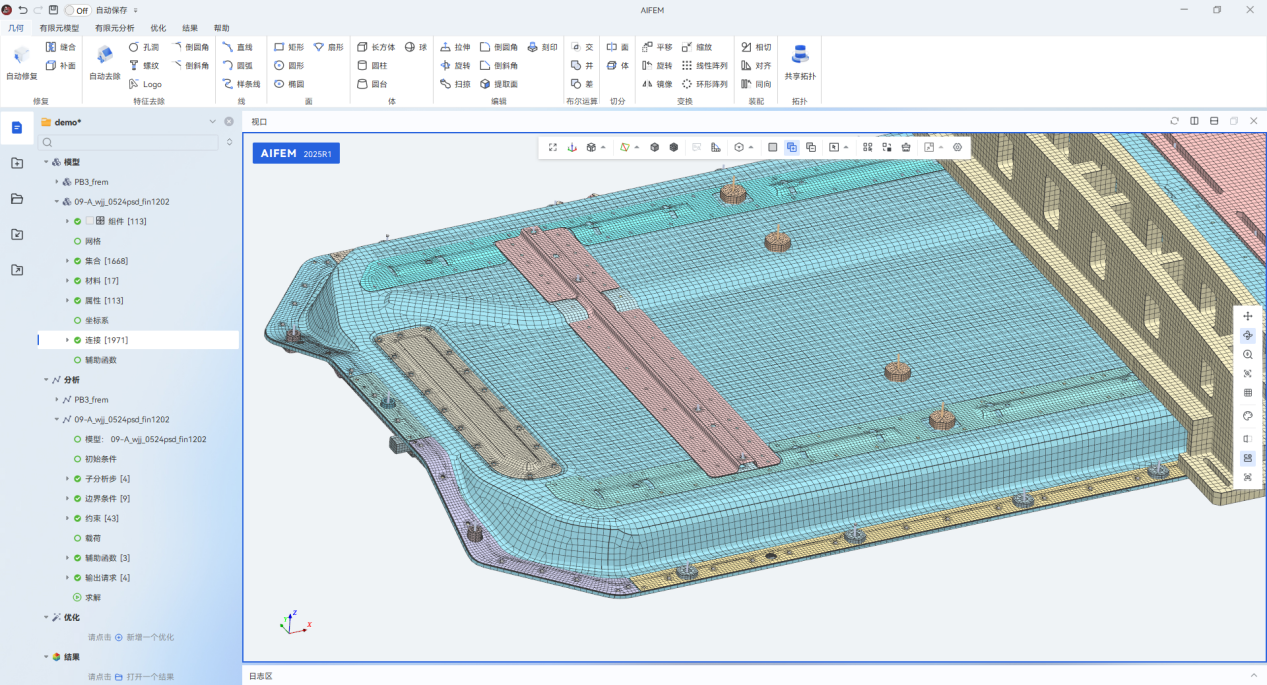Select the 长方体 cuboid tool
This screenshot has height=685, width=1267.
[376, 47]
